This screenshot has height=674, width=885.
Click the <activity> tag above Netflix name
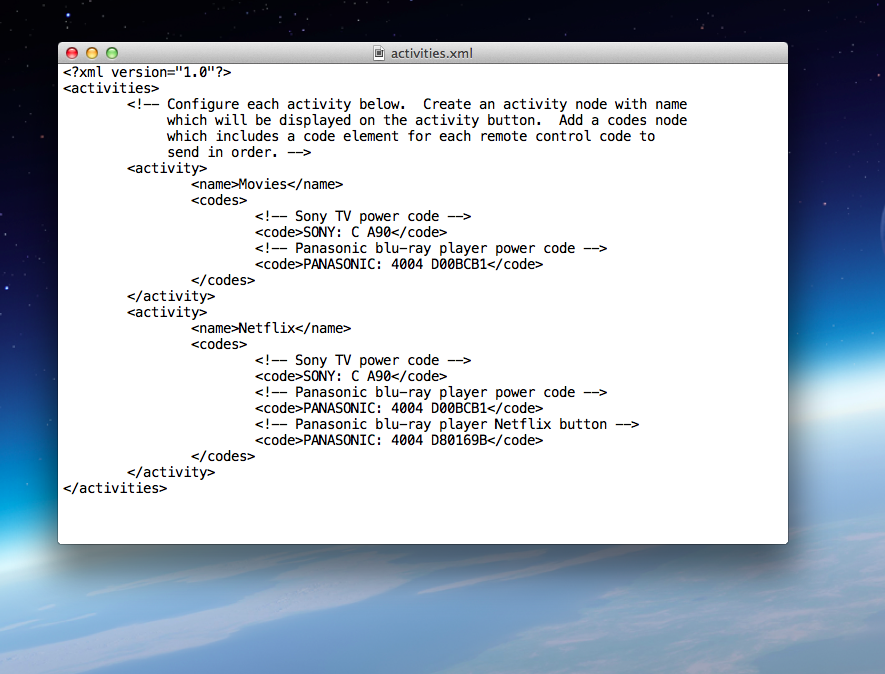[x=167, y=312]
